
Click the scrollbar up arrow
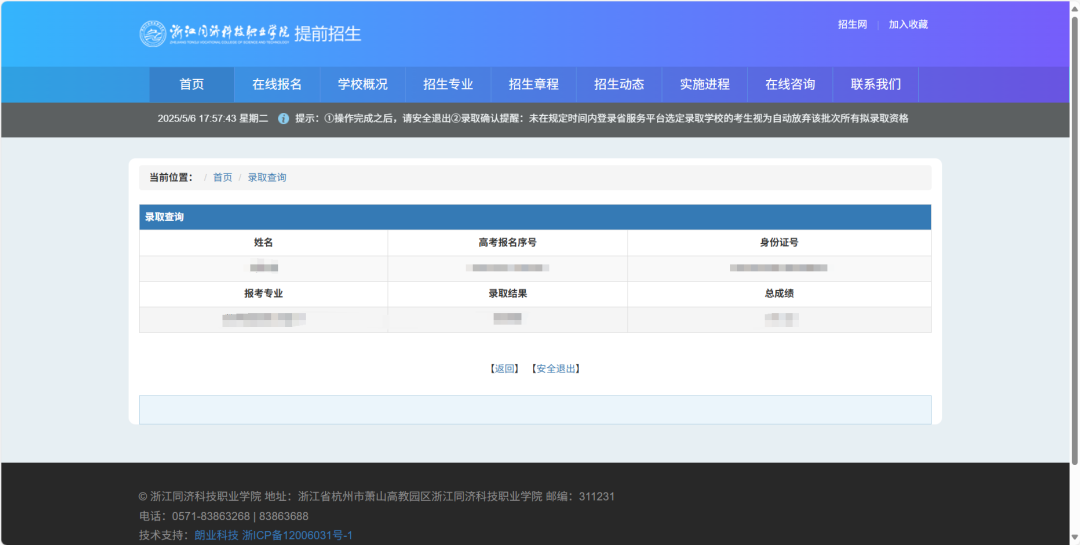tap(1074, 6)
